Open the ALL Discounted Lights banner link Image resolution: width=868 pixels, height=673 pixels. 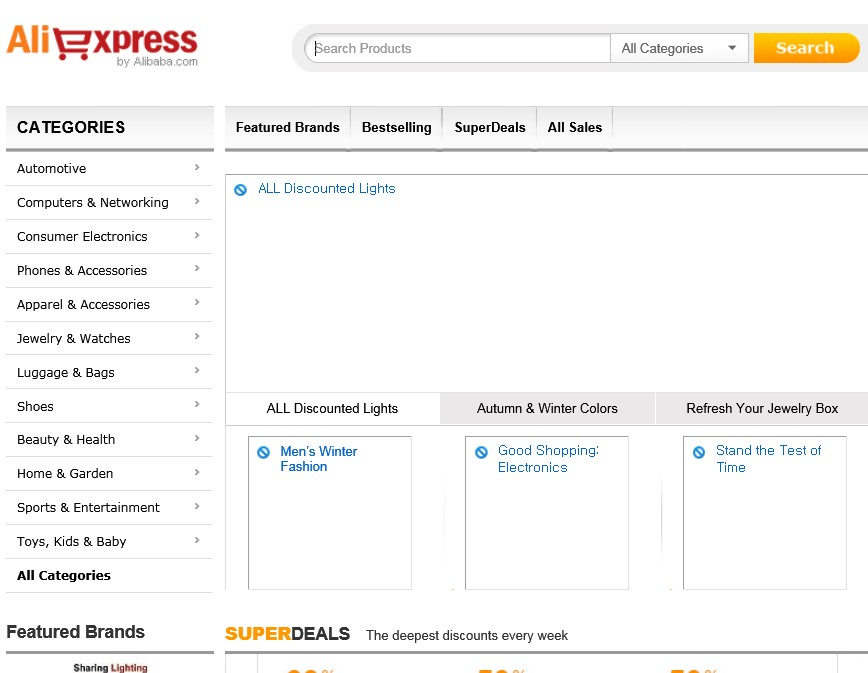pos(327,189)
